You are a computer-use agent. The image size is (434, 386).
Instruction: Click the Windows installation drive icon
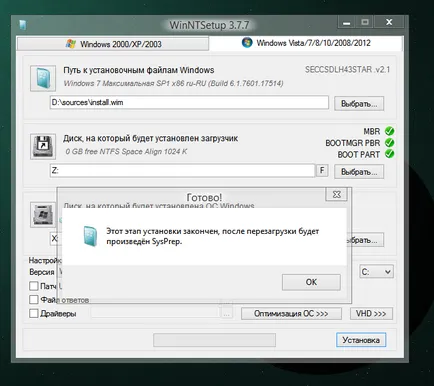point(43,215)
